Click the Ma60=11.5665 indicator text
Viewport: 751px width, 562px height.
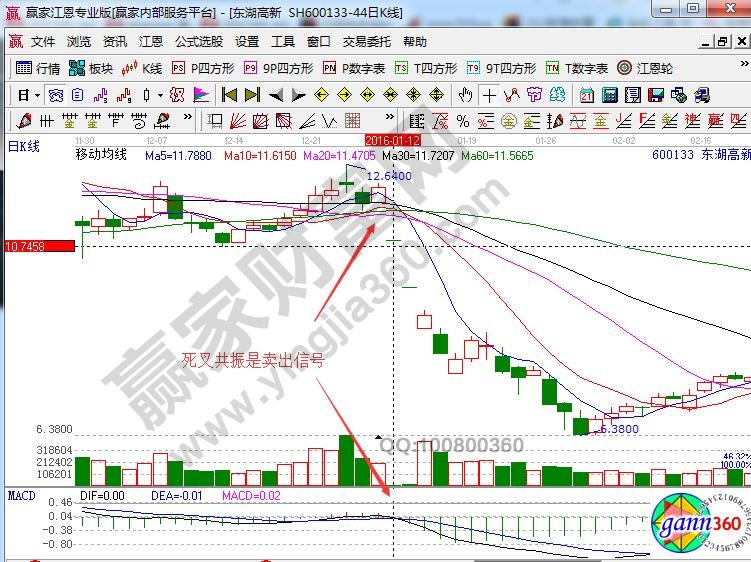pyautogui.click(x=497, y=155)
